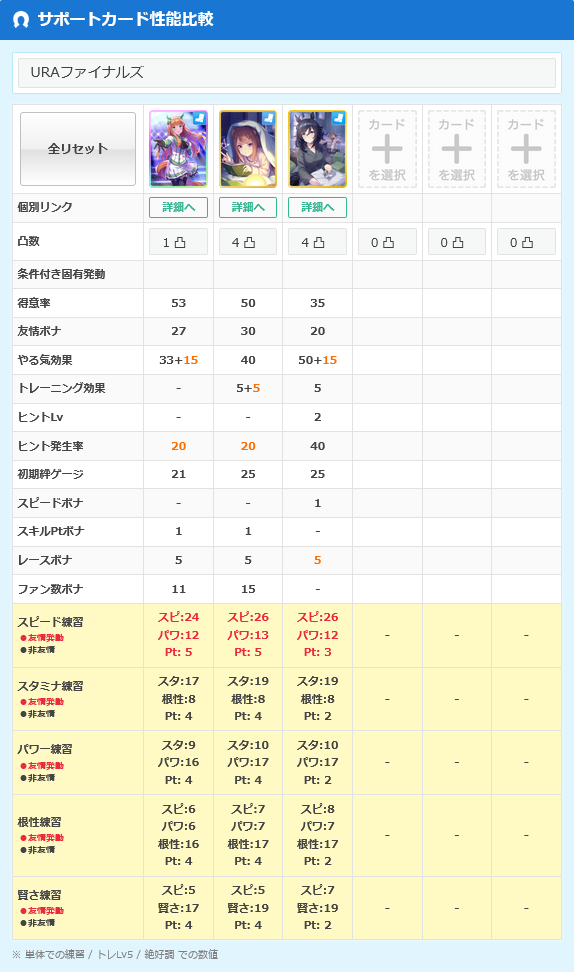This screenshot has width=574, height=972.
Task: Select the last empty card plus slot
Action: pos(526,149)
